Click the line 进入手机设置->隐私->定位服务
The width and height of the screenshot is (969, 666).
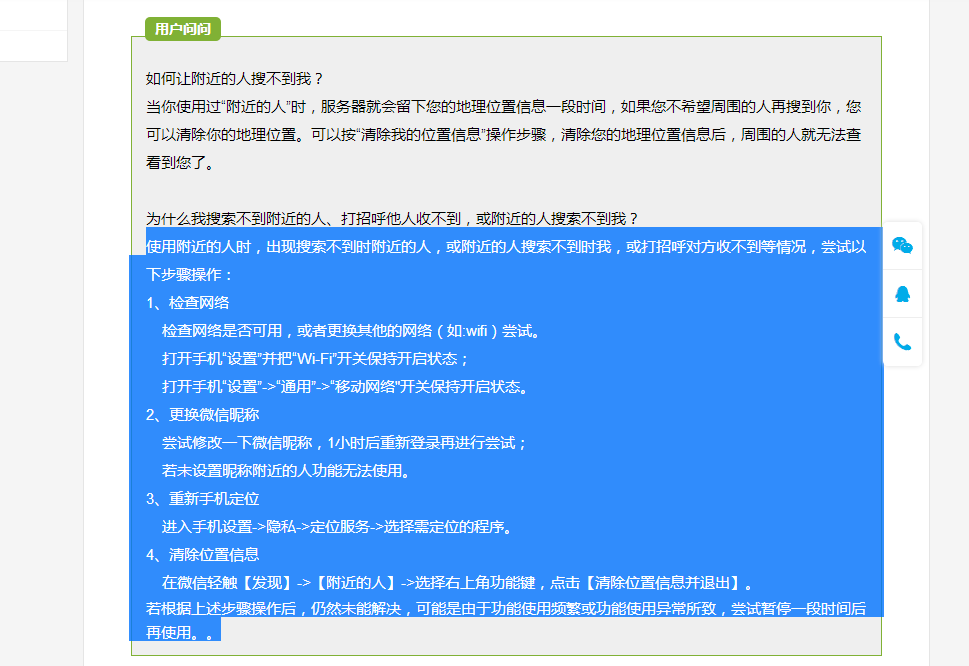click(337, 527)
